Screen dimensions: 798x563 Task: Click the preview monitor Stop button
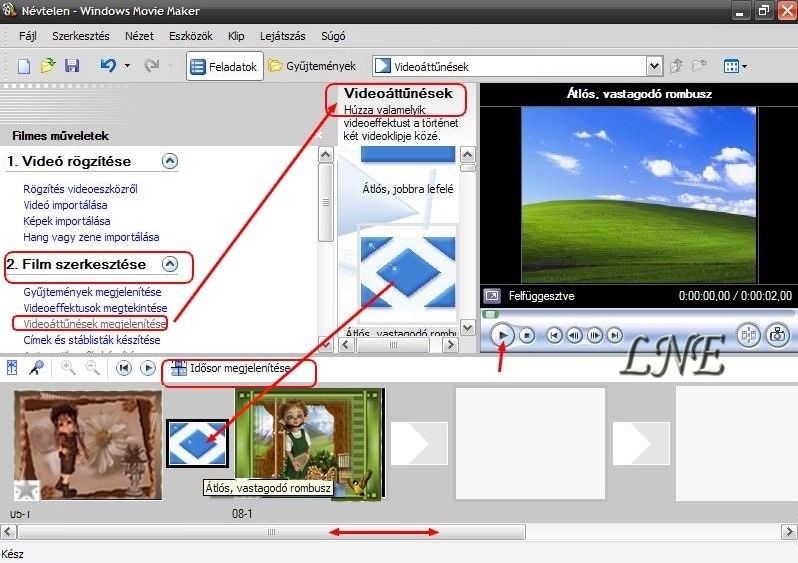click(527, 335)
